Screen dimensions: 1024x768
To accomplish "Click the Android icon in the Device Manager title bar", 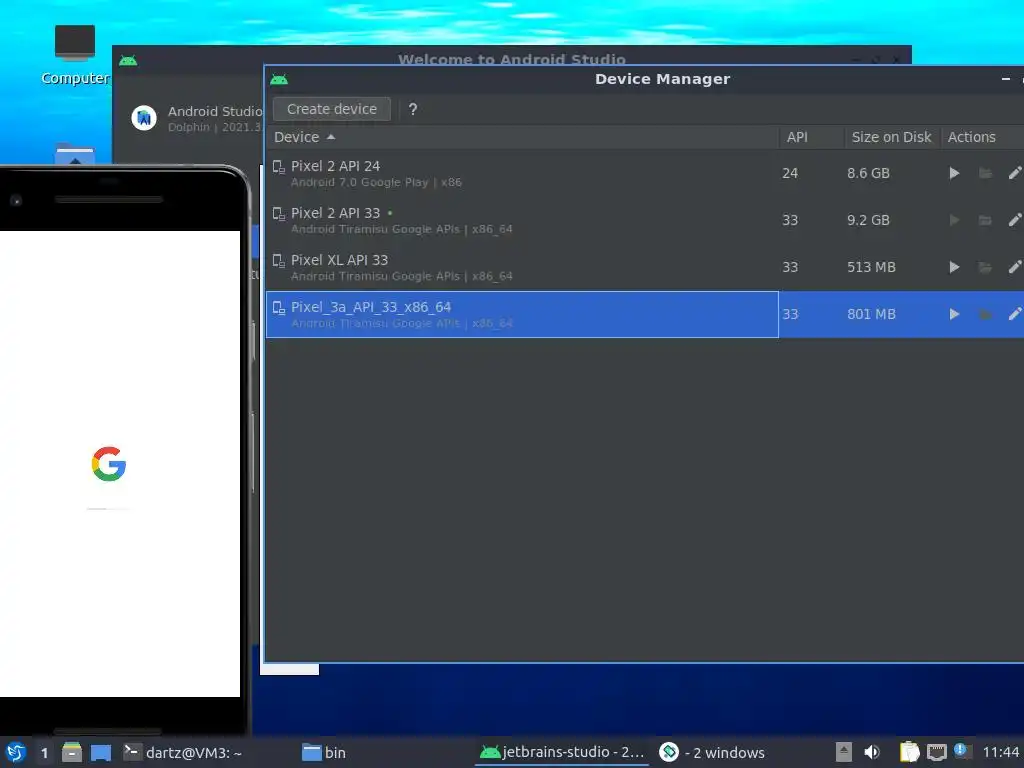I will coord(279,79).
